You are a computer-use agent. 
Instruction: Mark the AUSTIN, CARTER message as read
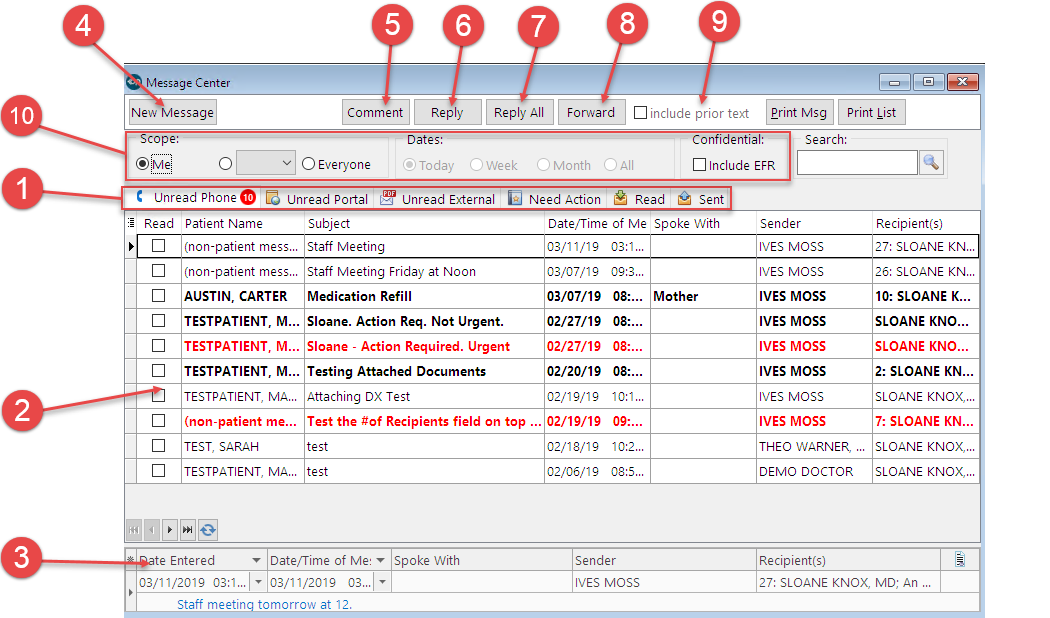158,296
